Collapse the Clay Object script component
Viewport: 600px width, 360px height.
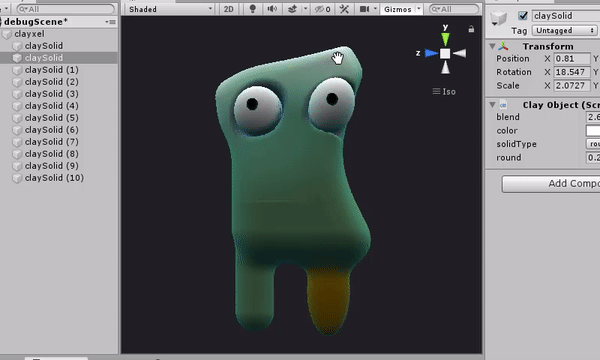point(492,104)
